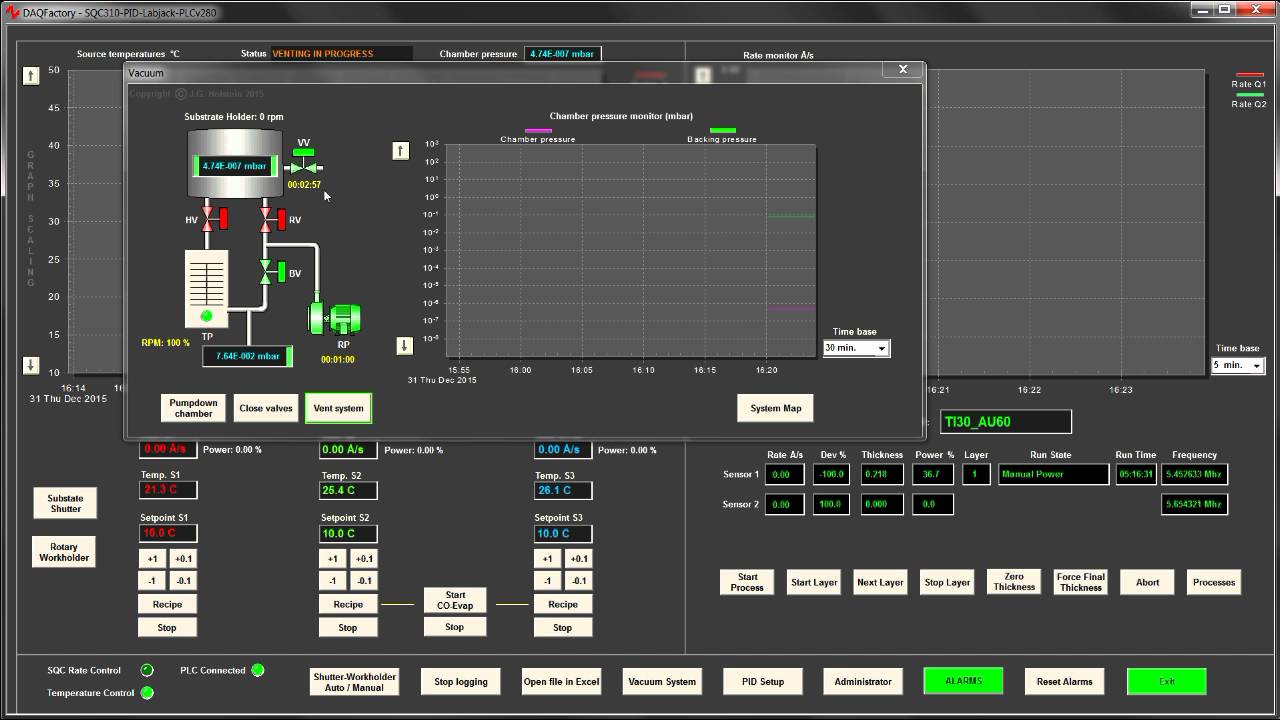Viewport: 1280px width, 720px height.
Task: Click the TP turbo pump icon
Action: click(x=207, y=287)
